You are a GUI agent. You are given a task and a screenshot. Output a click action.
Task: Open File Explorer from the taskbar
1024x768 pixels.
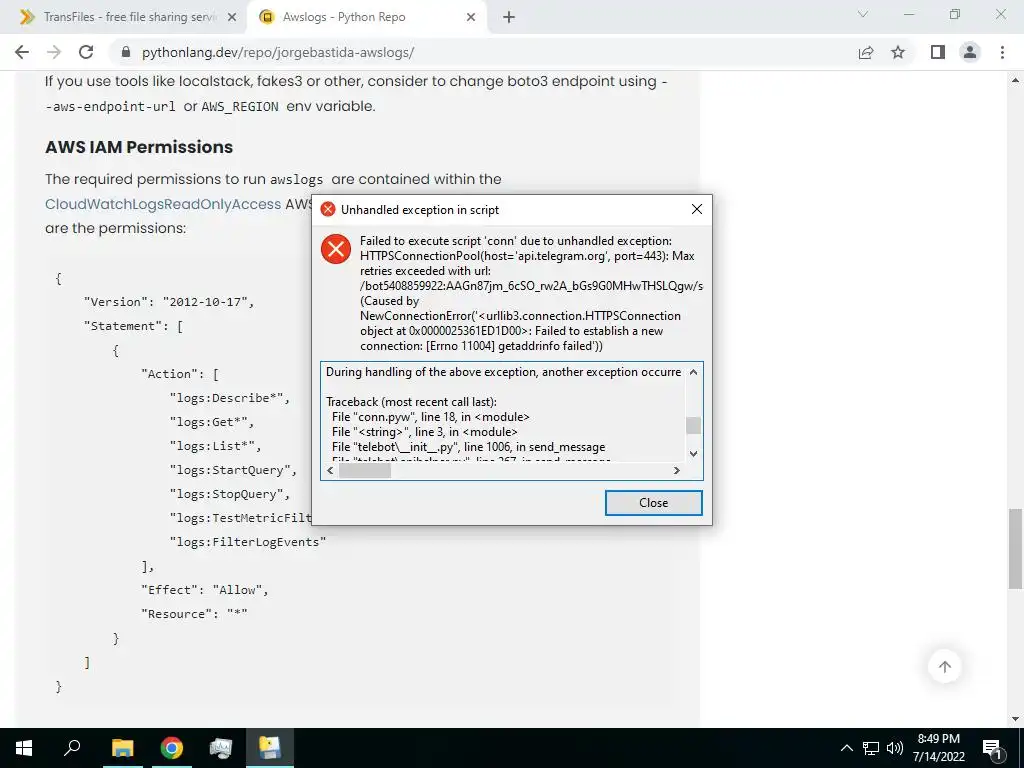pyautogui.click(x=122, y=748)
